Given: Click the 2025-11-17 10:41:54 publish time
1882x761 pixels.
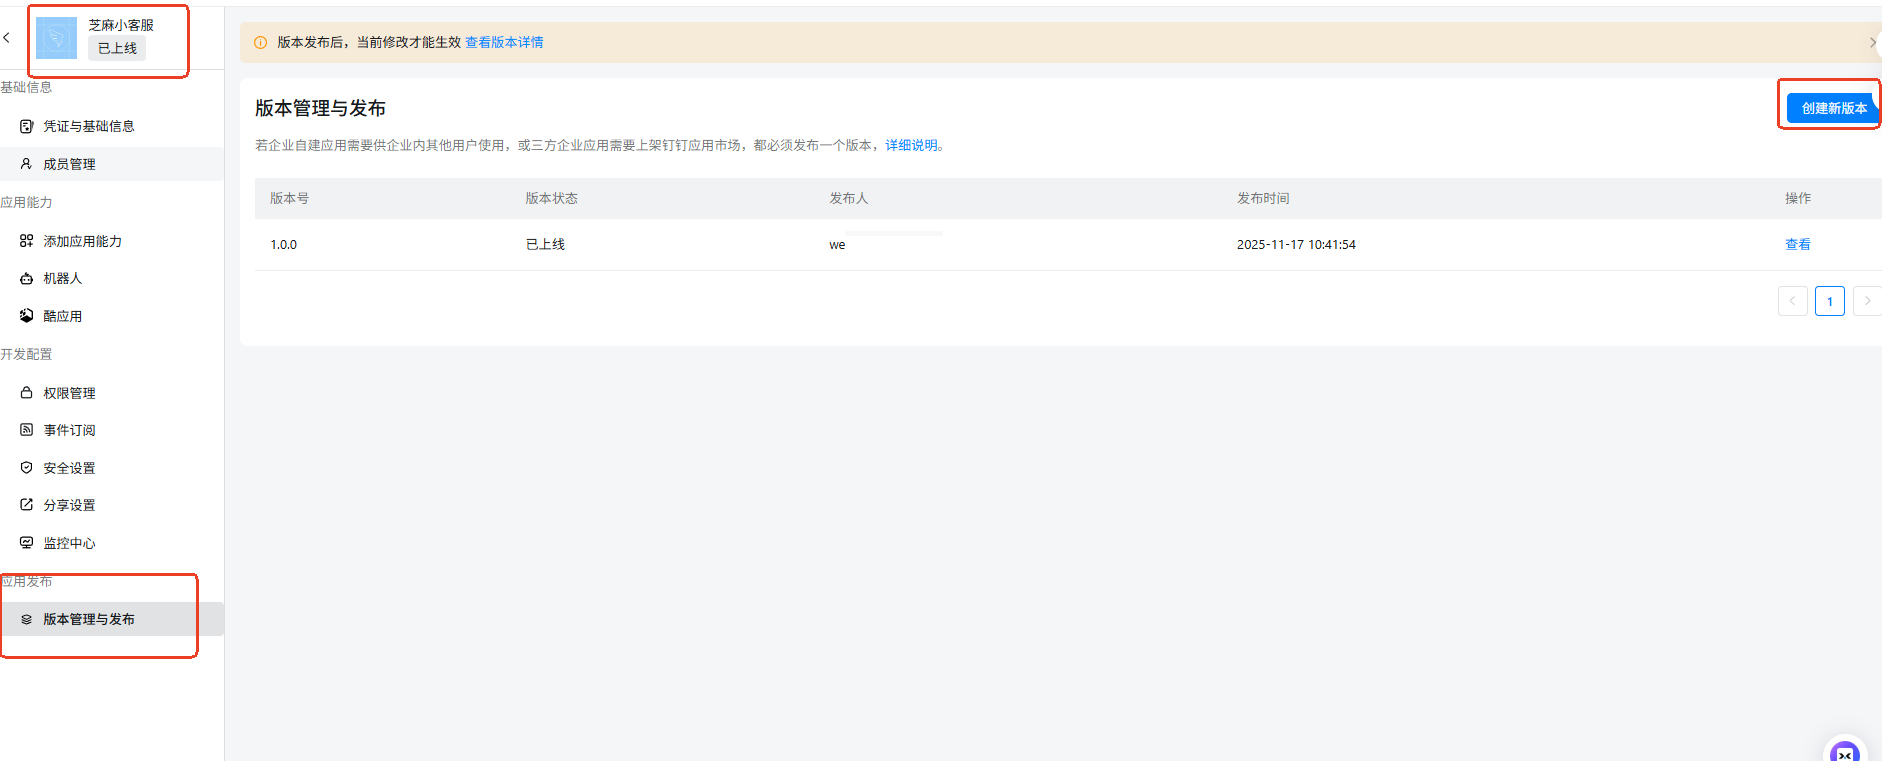Looking at the screenshot, I should click(1296, 245).
